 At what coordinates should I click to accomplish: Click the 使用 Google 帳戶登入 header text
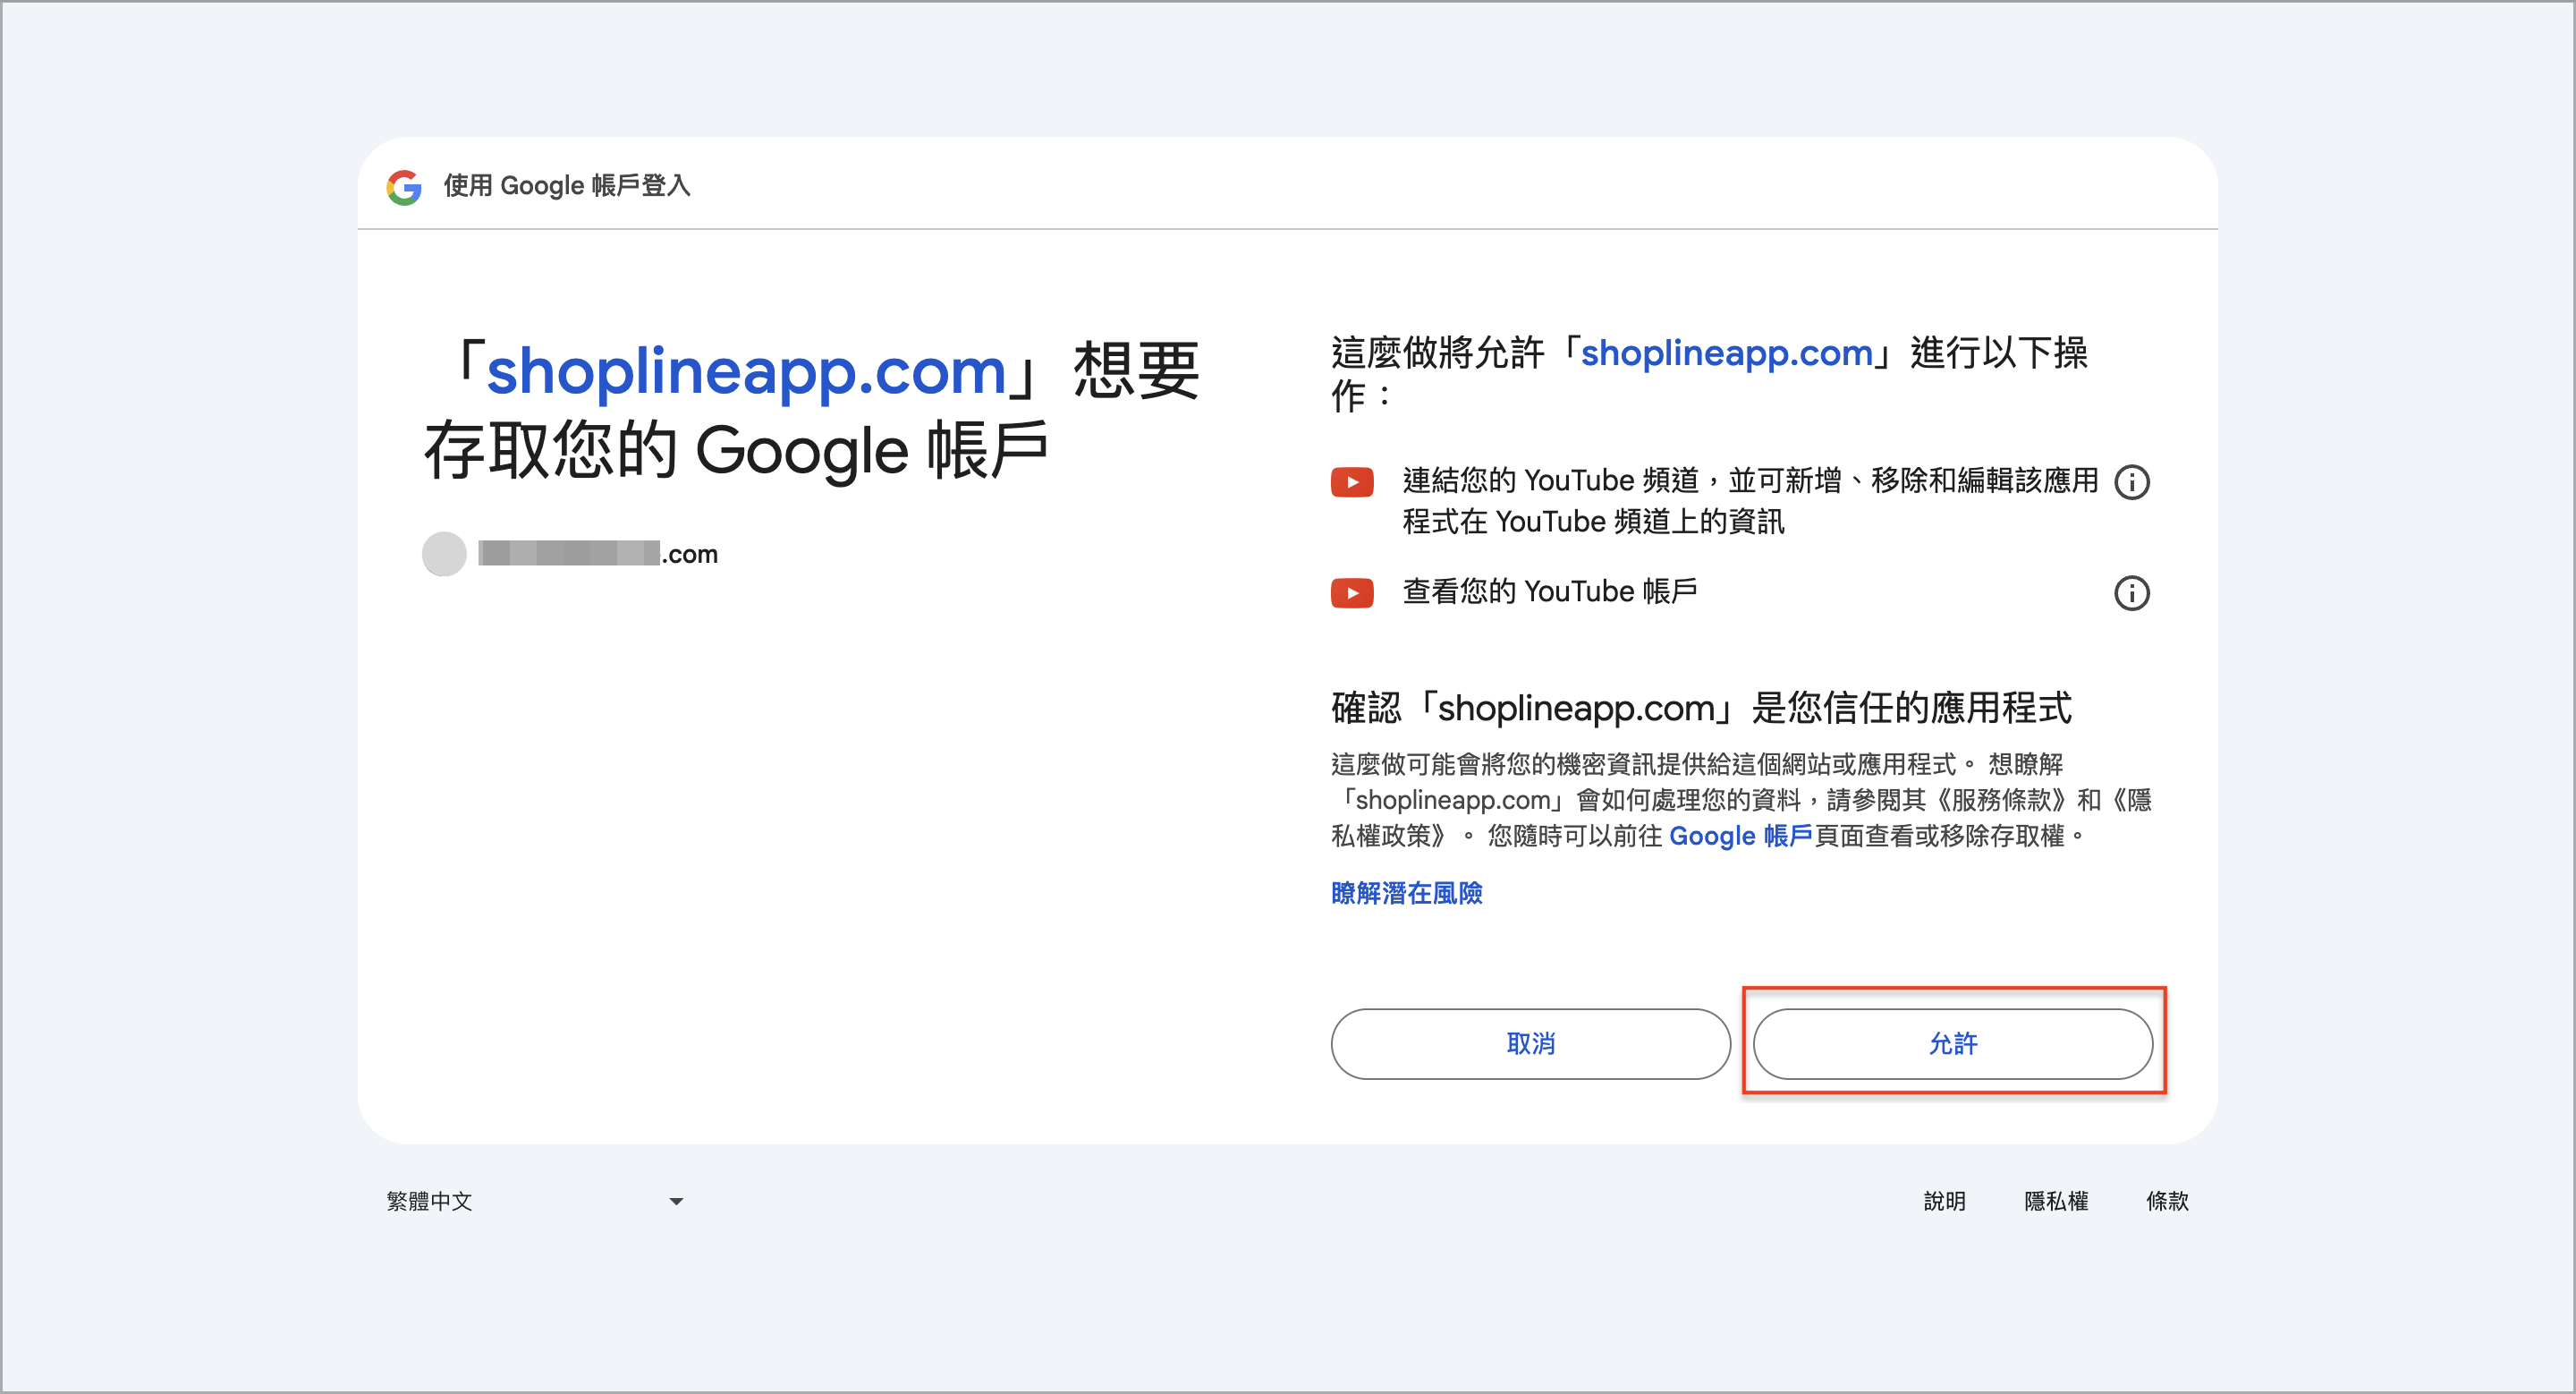[x=567, y=186]
